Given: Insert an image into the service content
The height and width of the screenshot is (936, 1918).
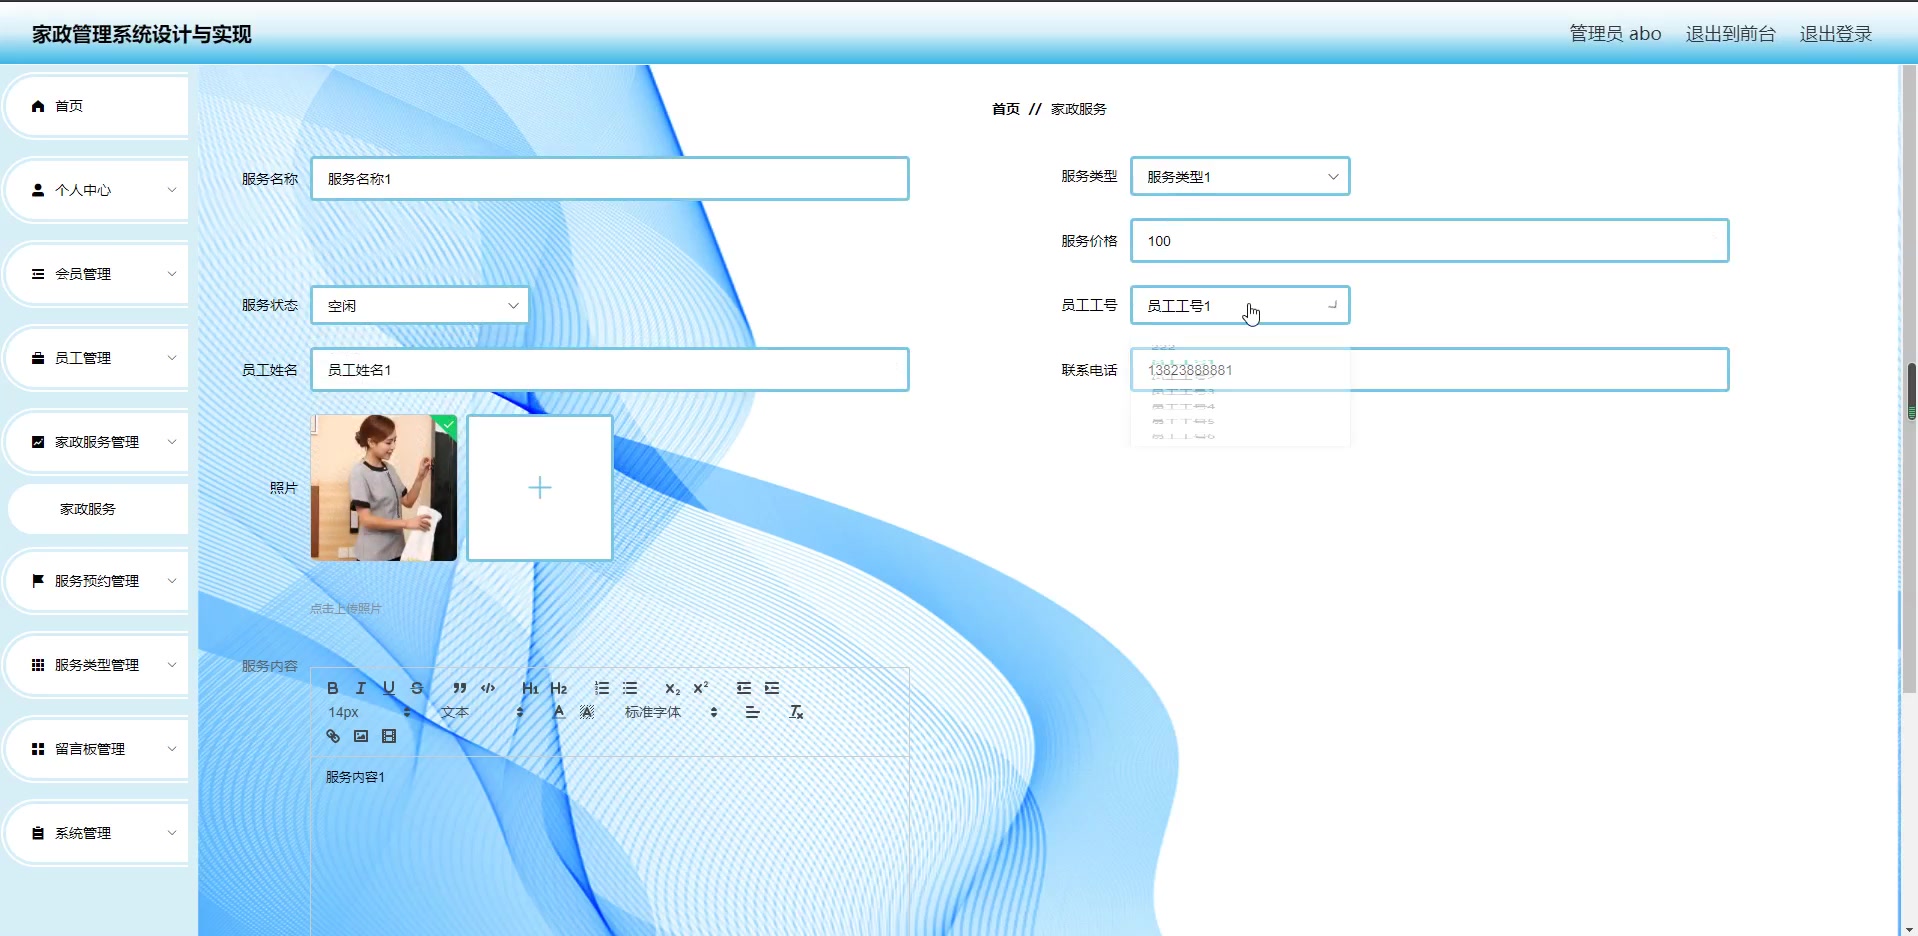Looking at the screenshot, I should [x=360, y=736].
